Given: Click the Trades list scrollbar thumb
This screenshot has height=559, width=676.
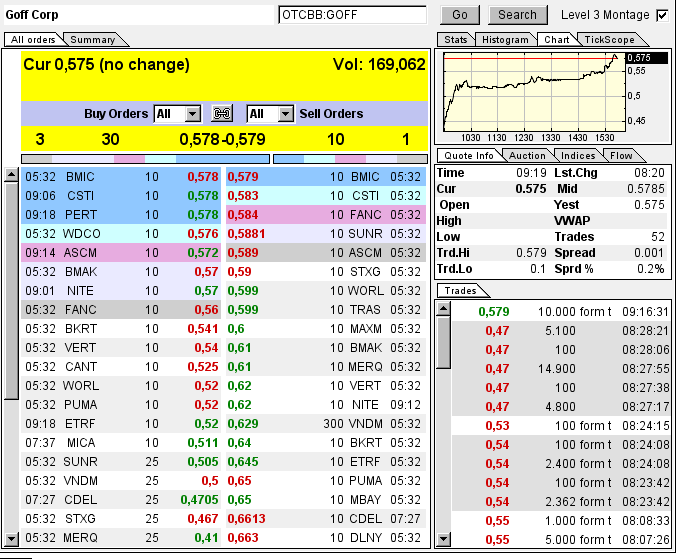Looking at the screenshot, I should pos(443,342).
